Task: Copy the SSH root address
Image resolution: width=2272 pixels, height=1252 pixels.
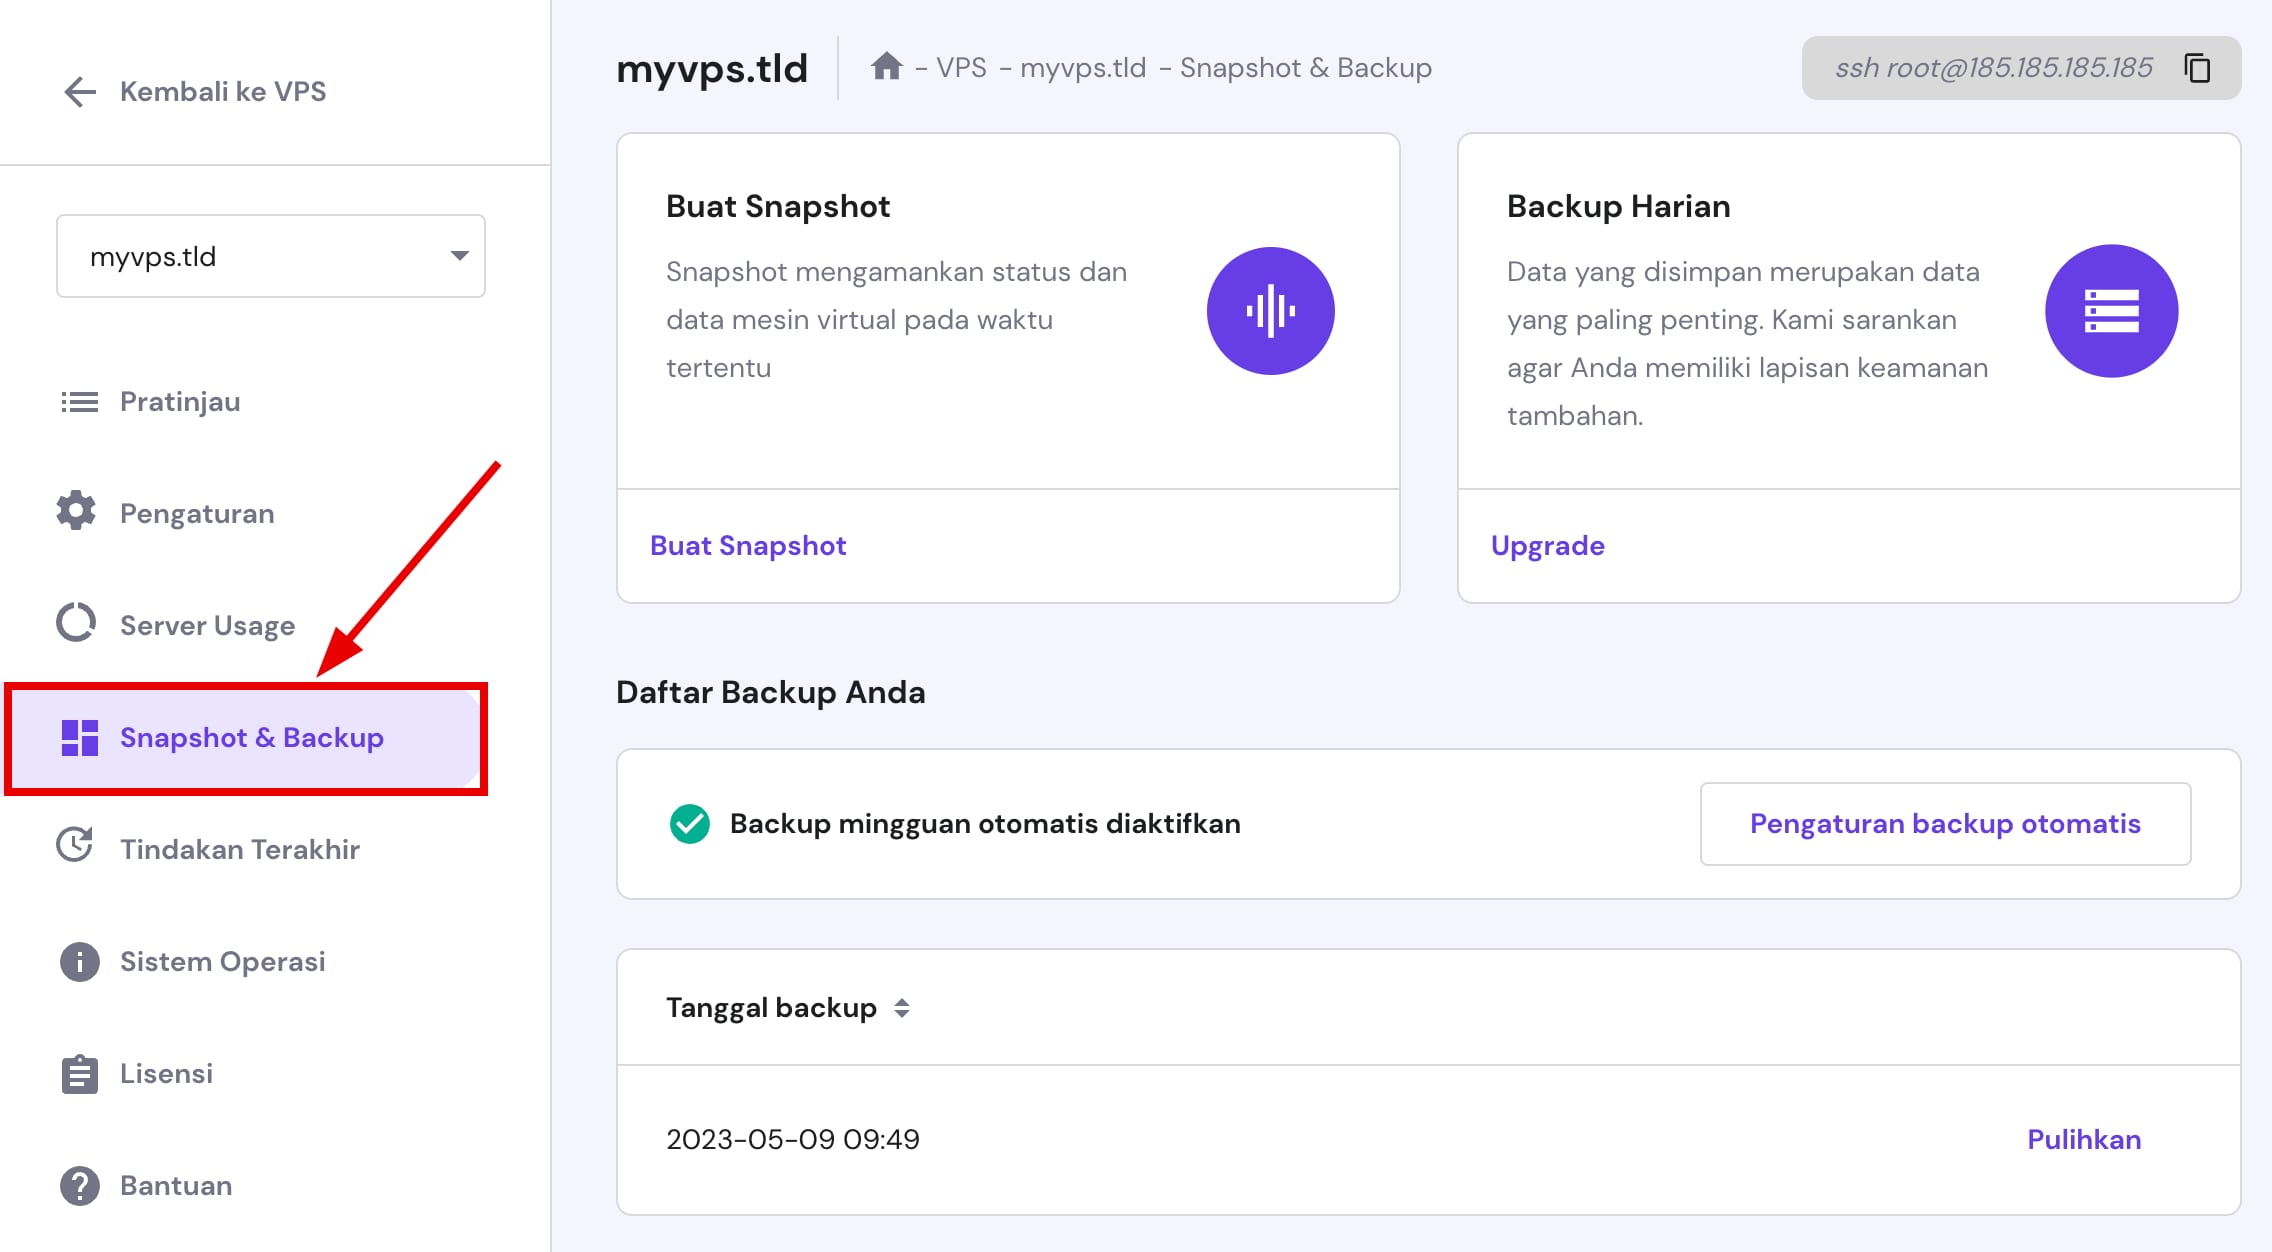Action: point(2199,67)
